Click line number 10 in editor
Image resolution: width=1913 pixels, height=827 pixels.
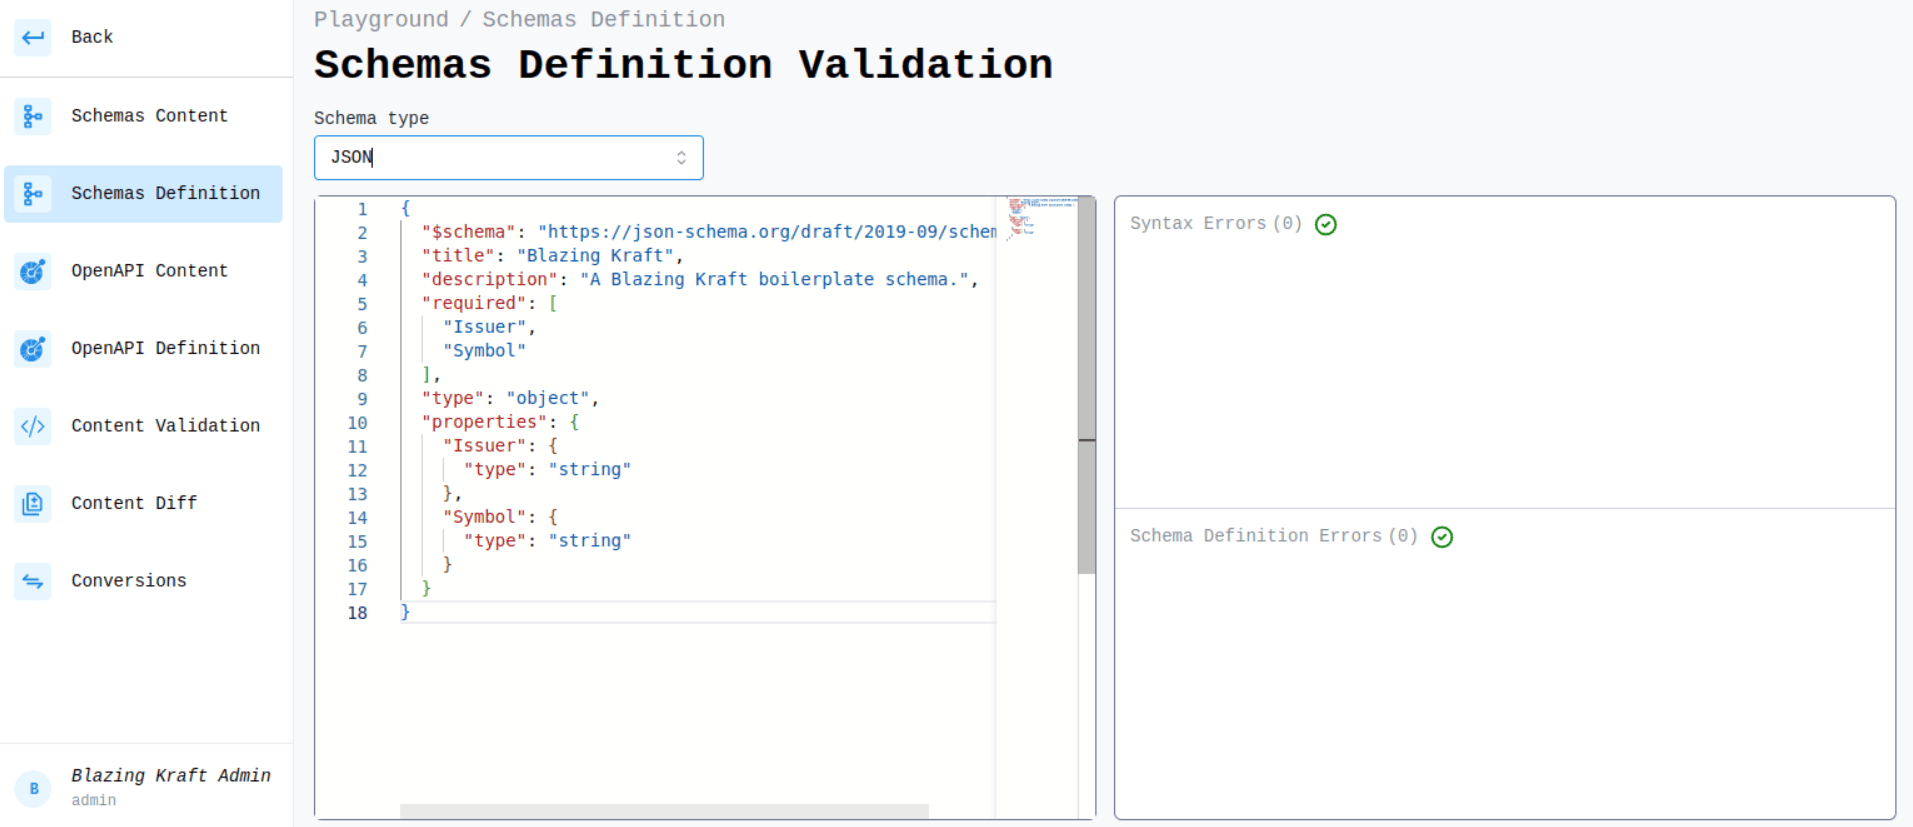pyautogui.click(x=357, y=423)
